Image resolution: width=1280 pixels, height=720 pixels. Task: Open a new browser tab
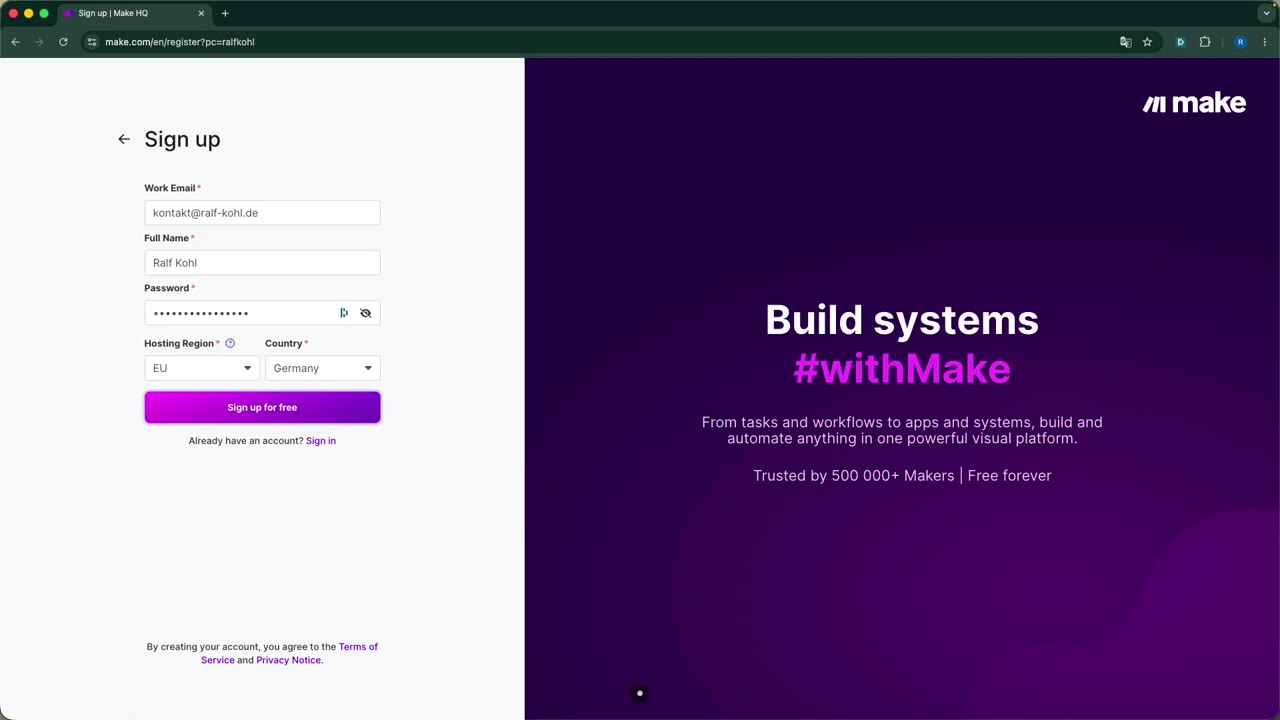point(225,13)
